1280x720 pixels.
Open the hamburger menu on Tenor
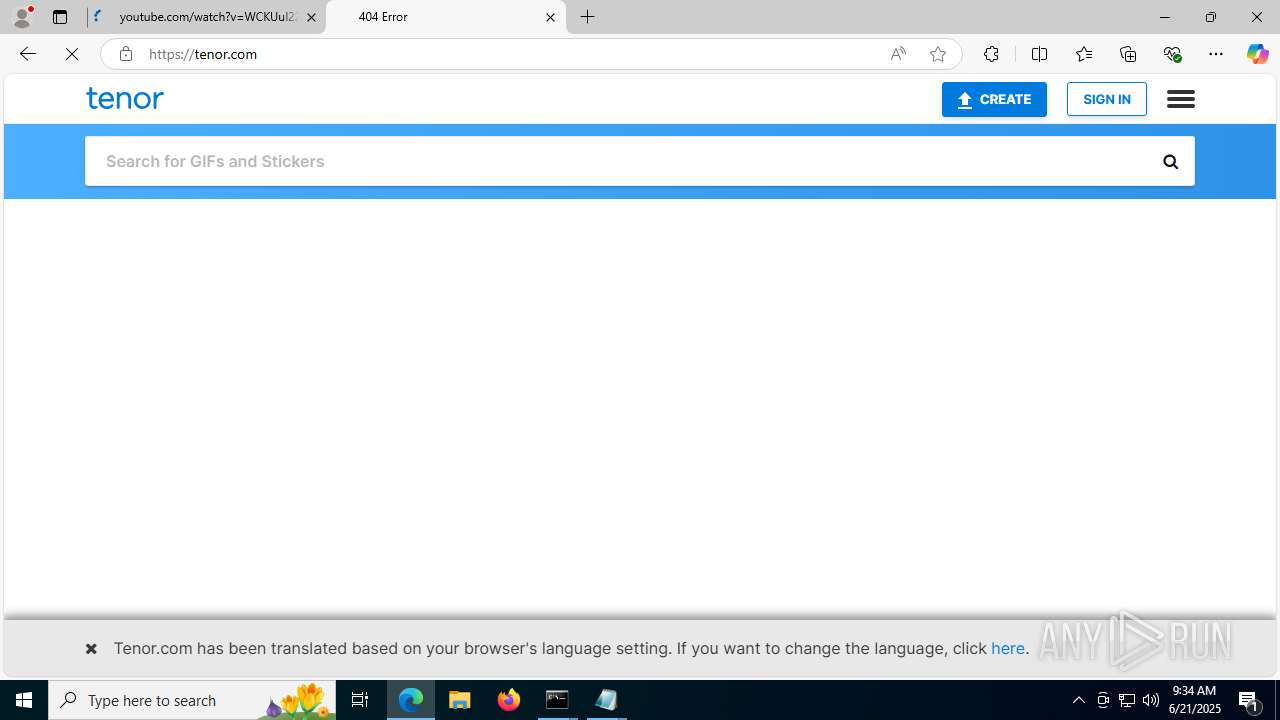1180,98
